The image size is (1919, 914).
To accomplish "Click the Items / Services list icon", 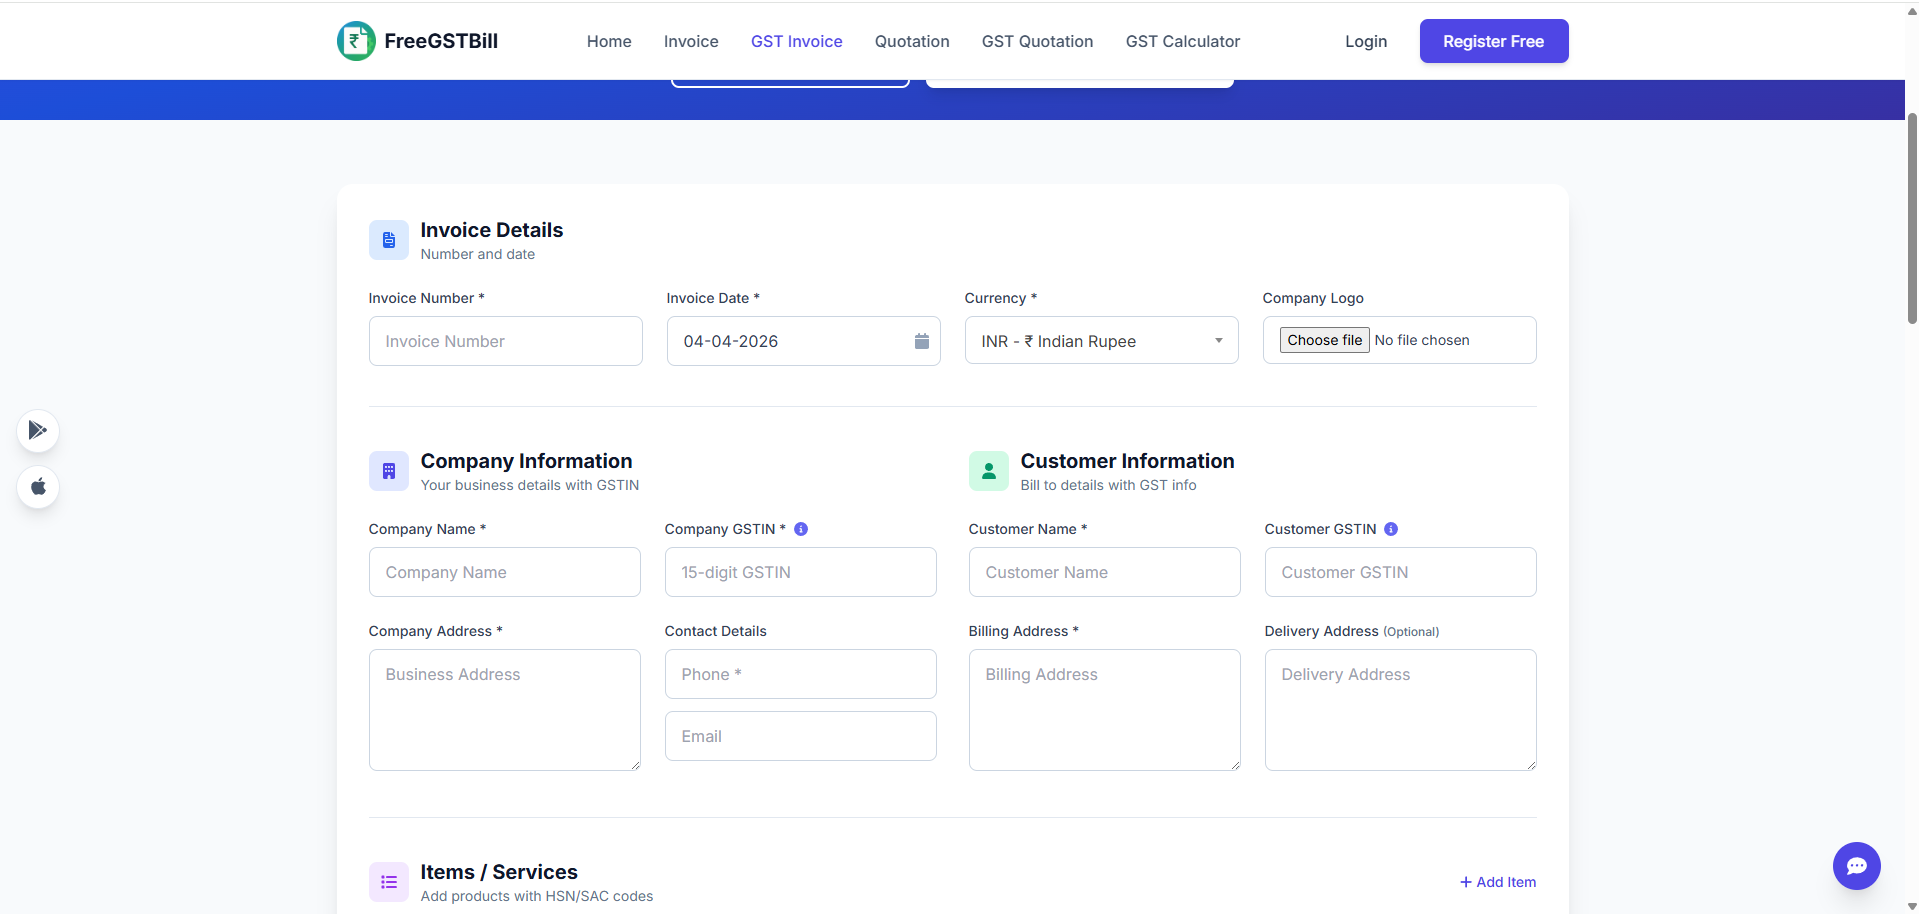I will (x=388, y=881).
